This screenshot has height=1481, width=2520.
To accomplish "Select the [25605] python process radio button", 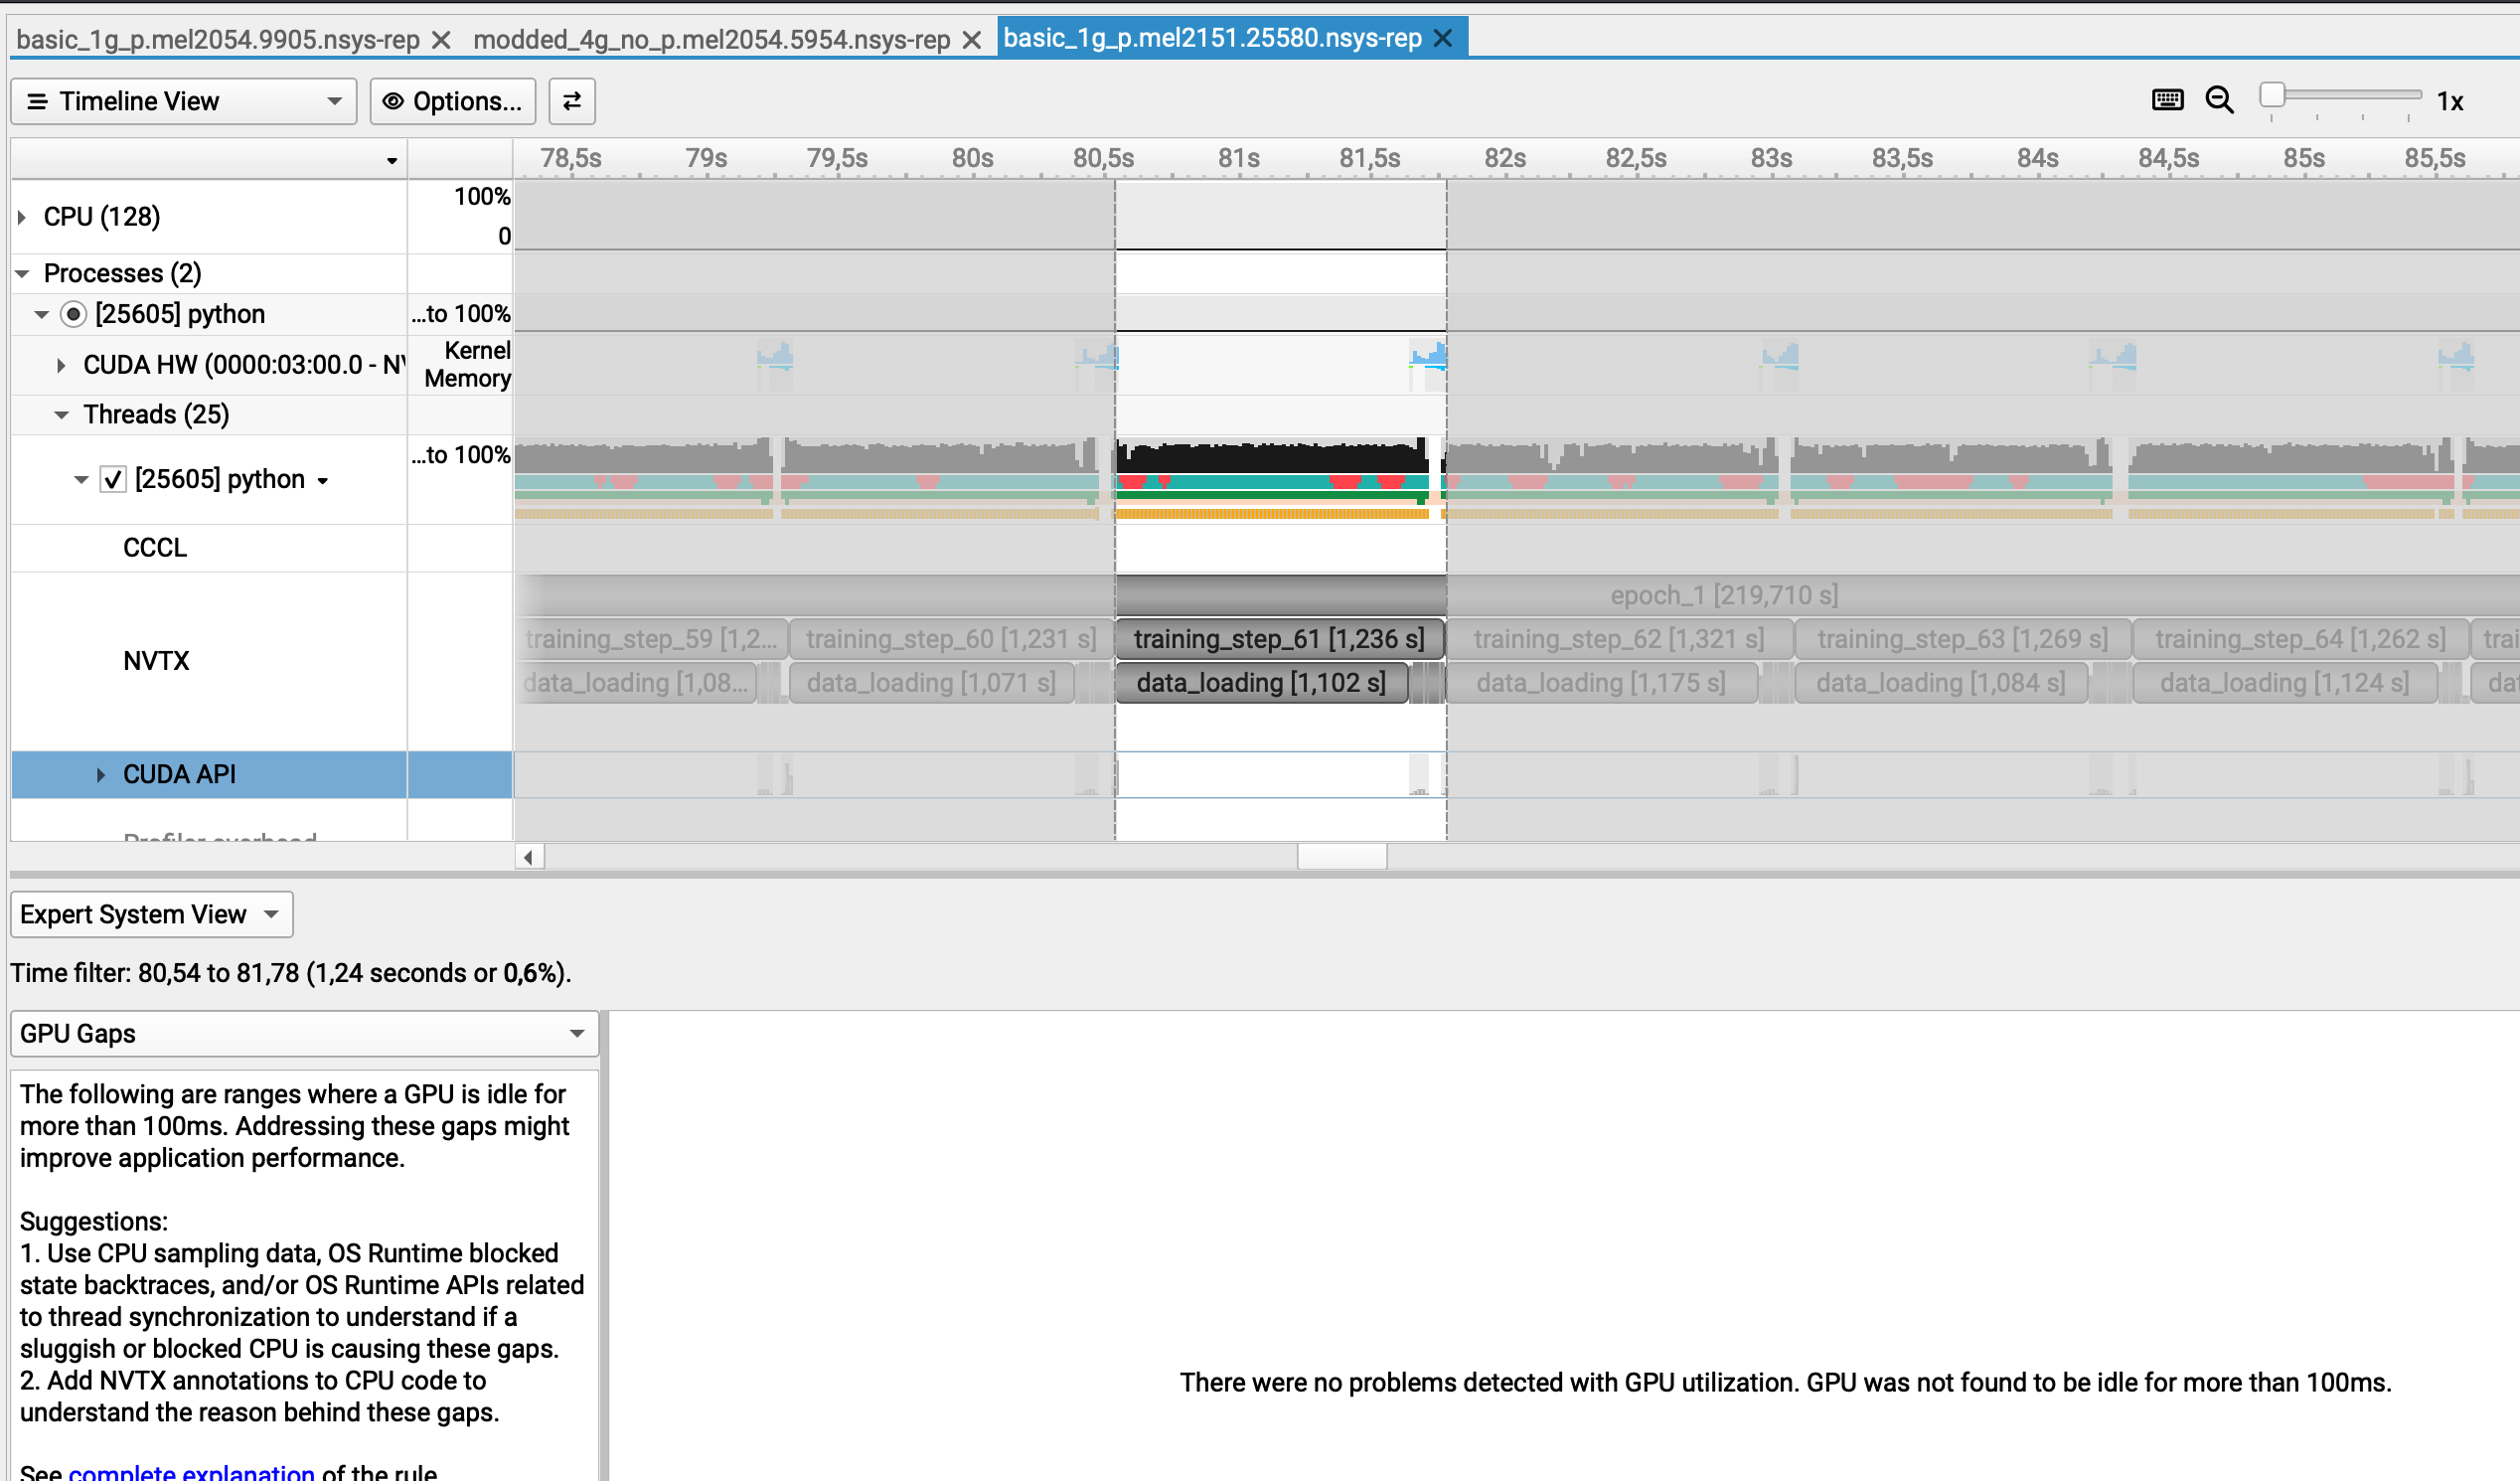I will coord(73,314).
